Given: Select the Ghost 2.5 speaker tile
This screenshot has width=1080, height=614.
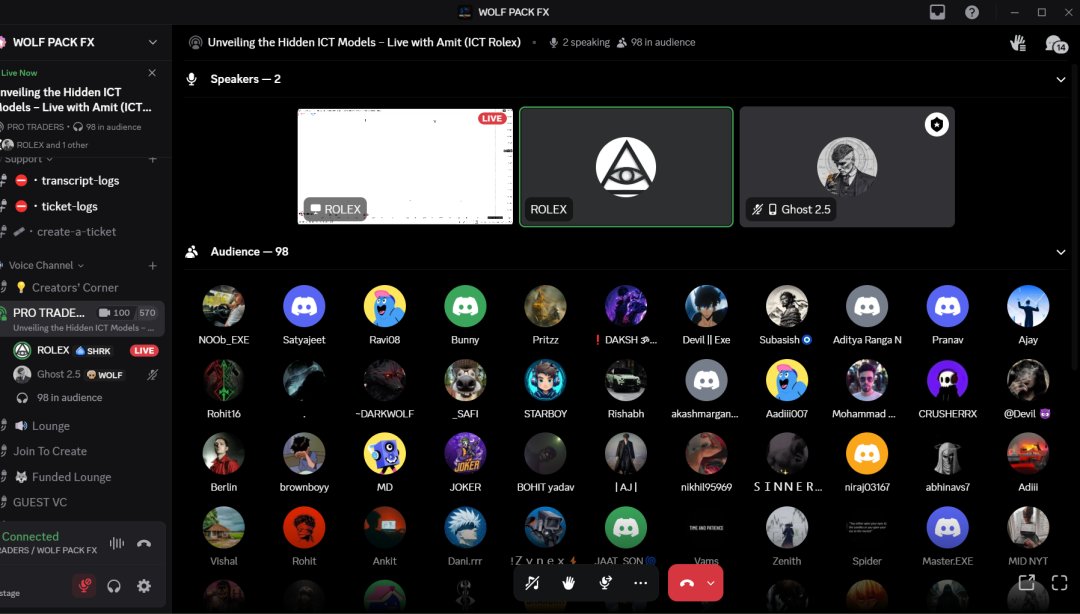Looking at the screenshot, I should (x=847, y=166).
